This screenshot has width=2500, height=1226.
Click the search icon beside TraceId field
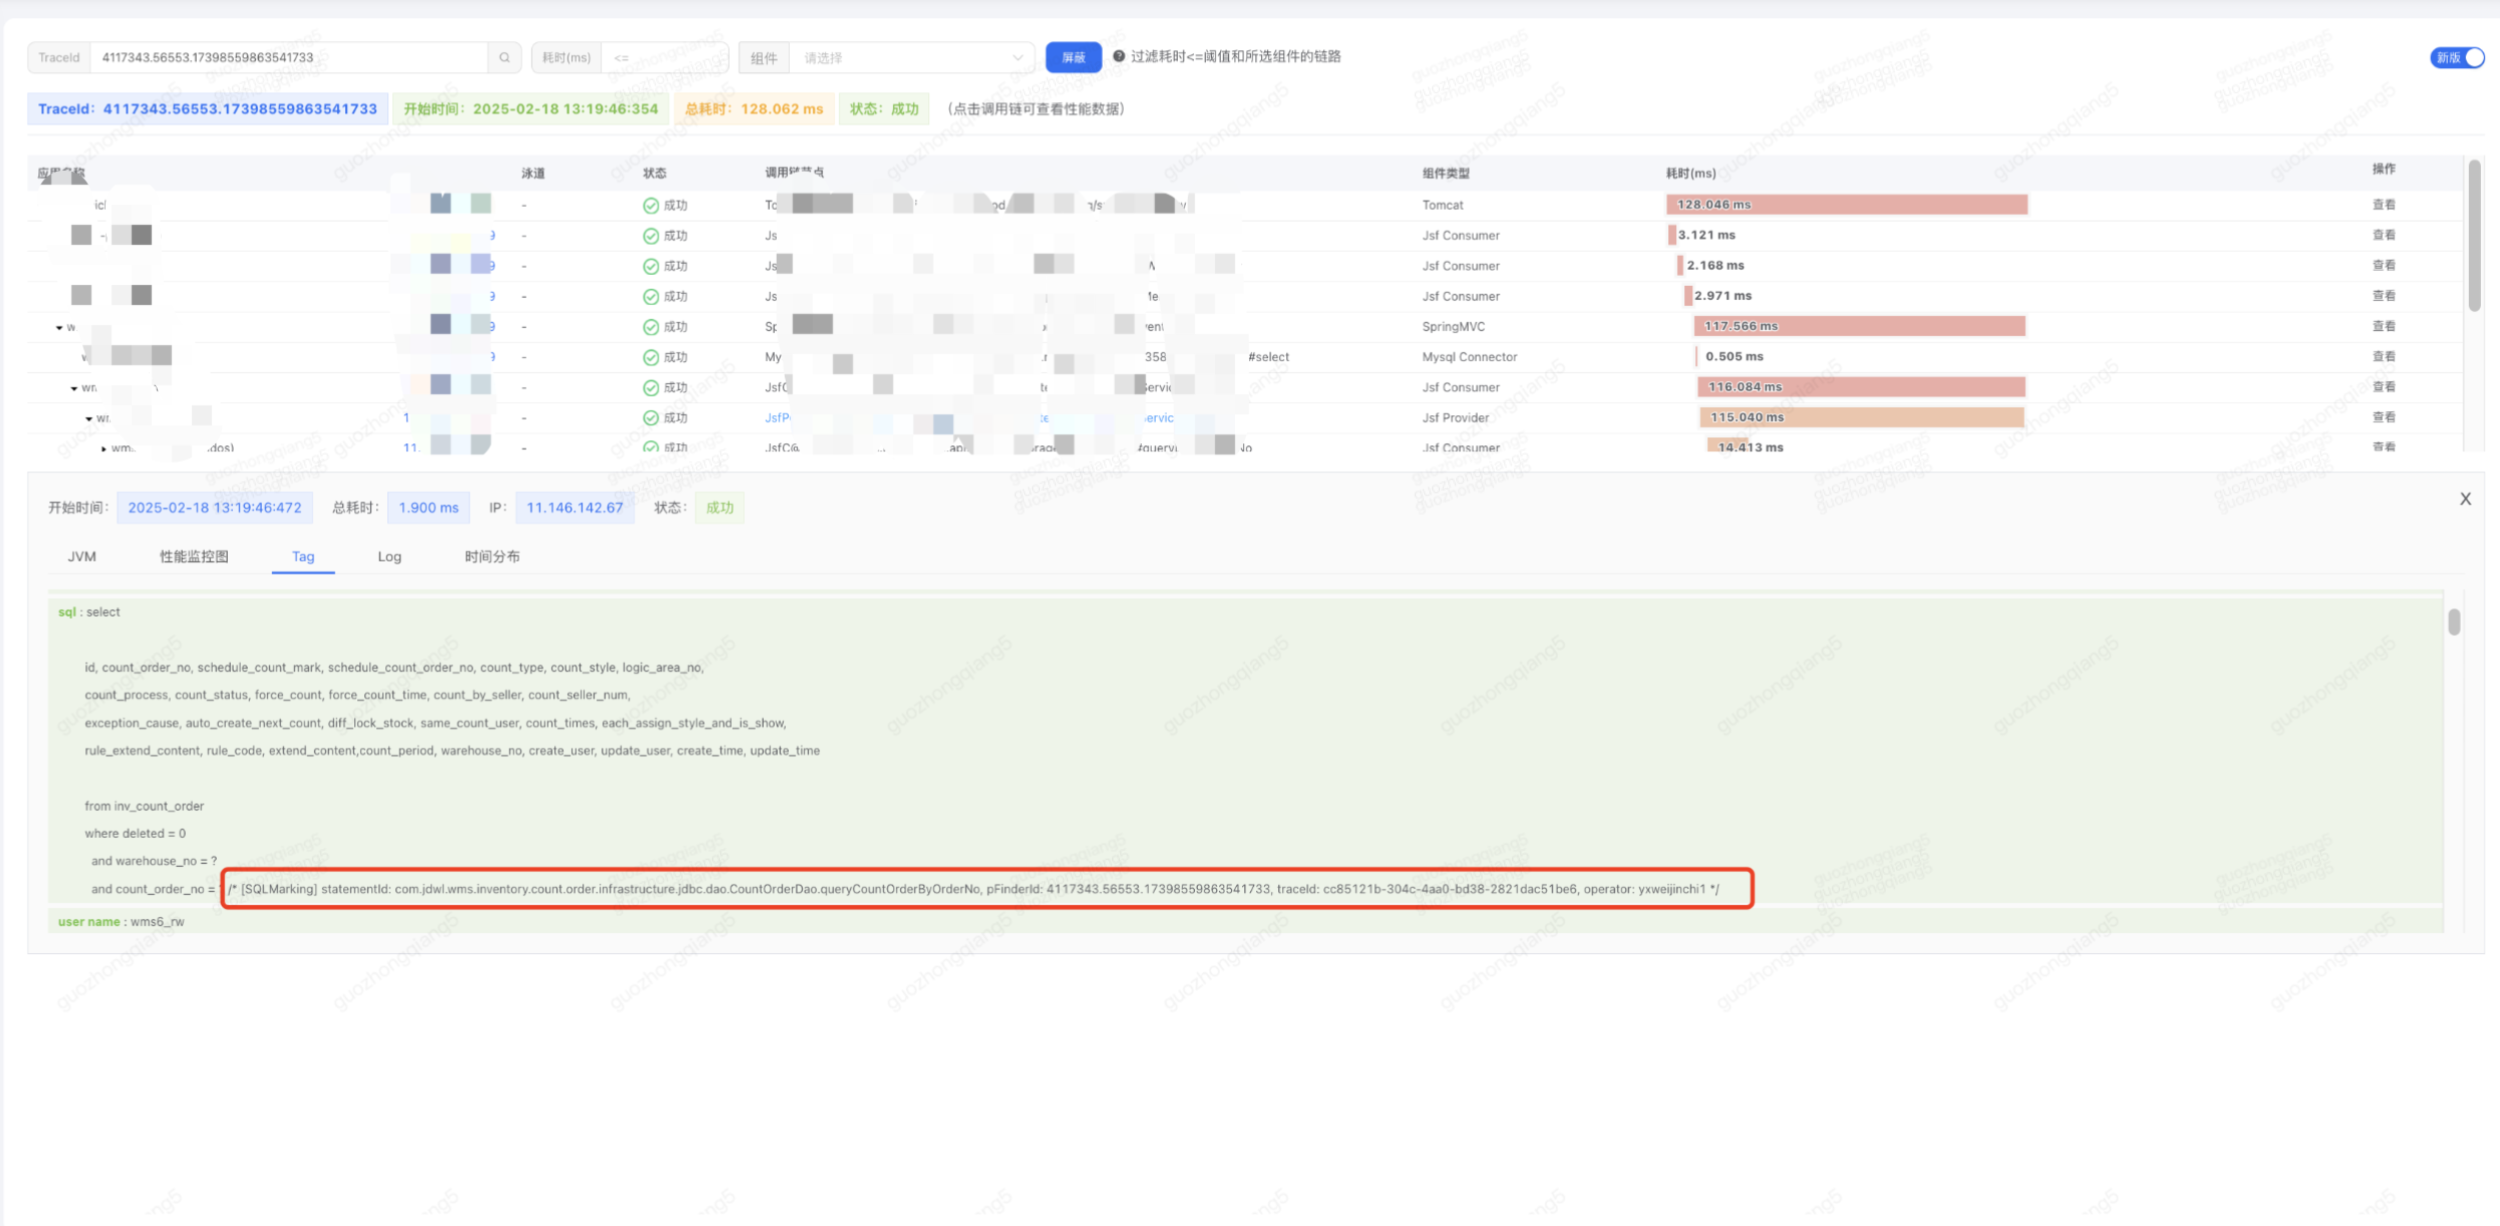click(505, 58)
